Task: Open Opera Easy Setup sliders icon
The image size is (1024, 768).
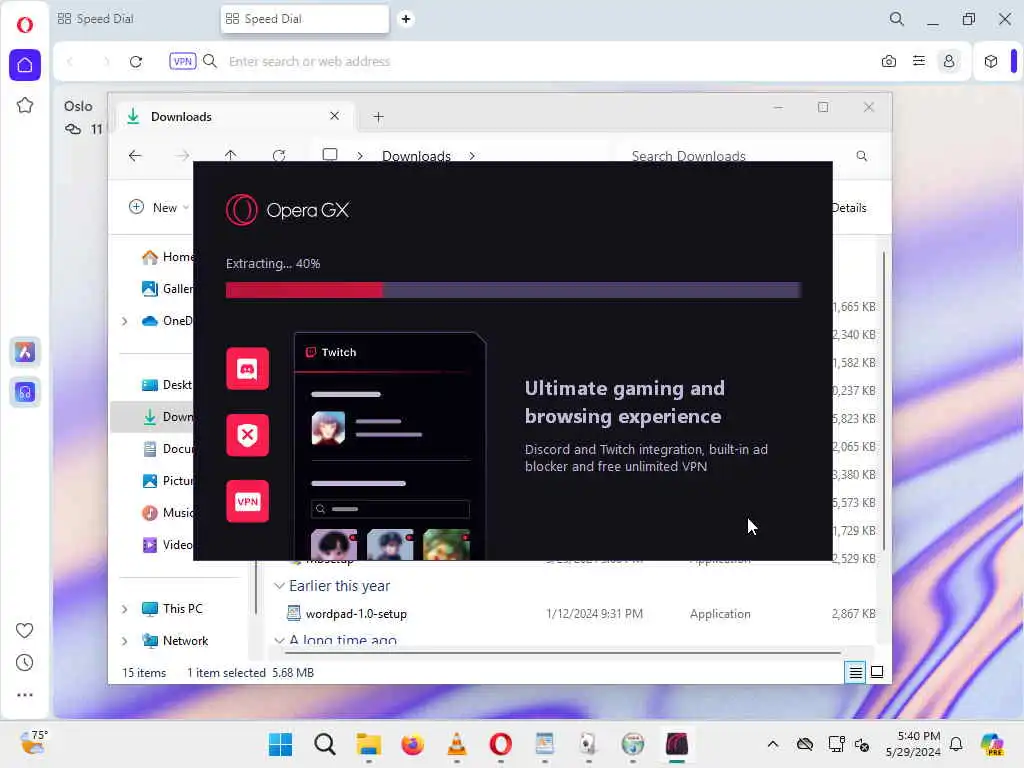Action: (x=919, y=61)
